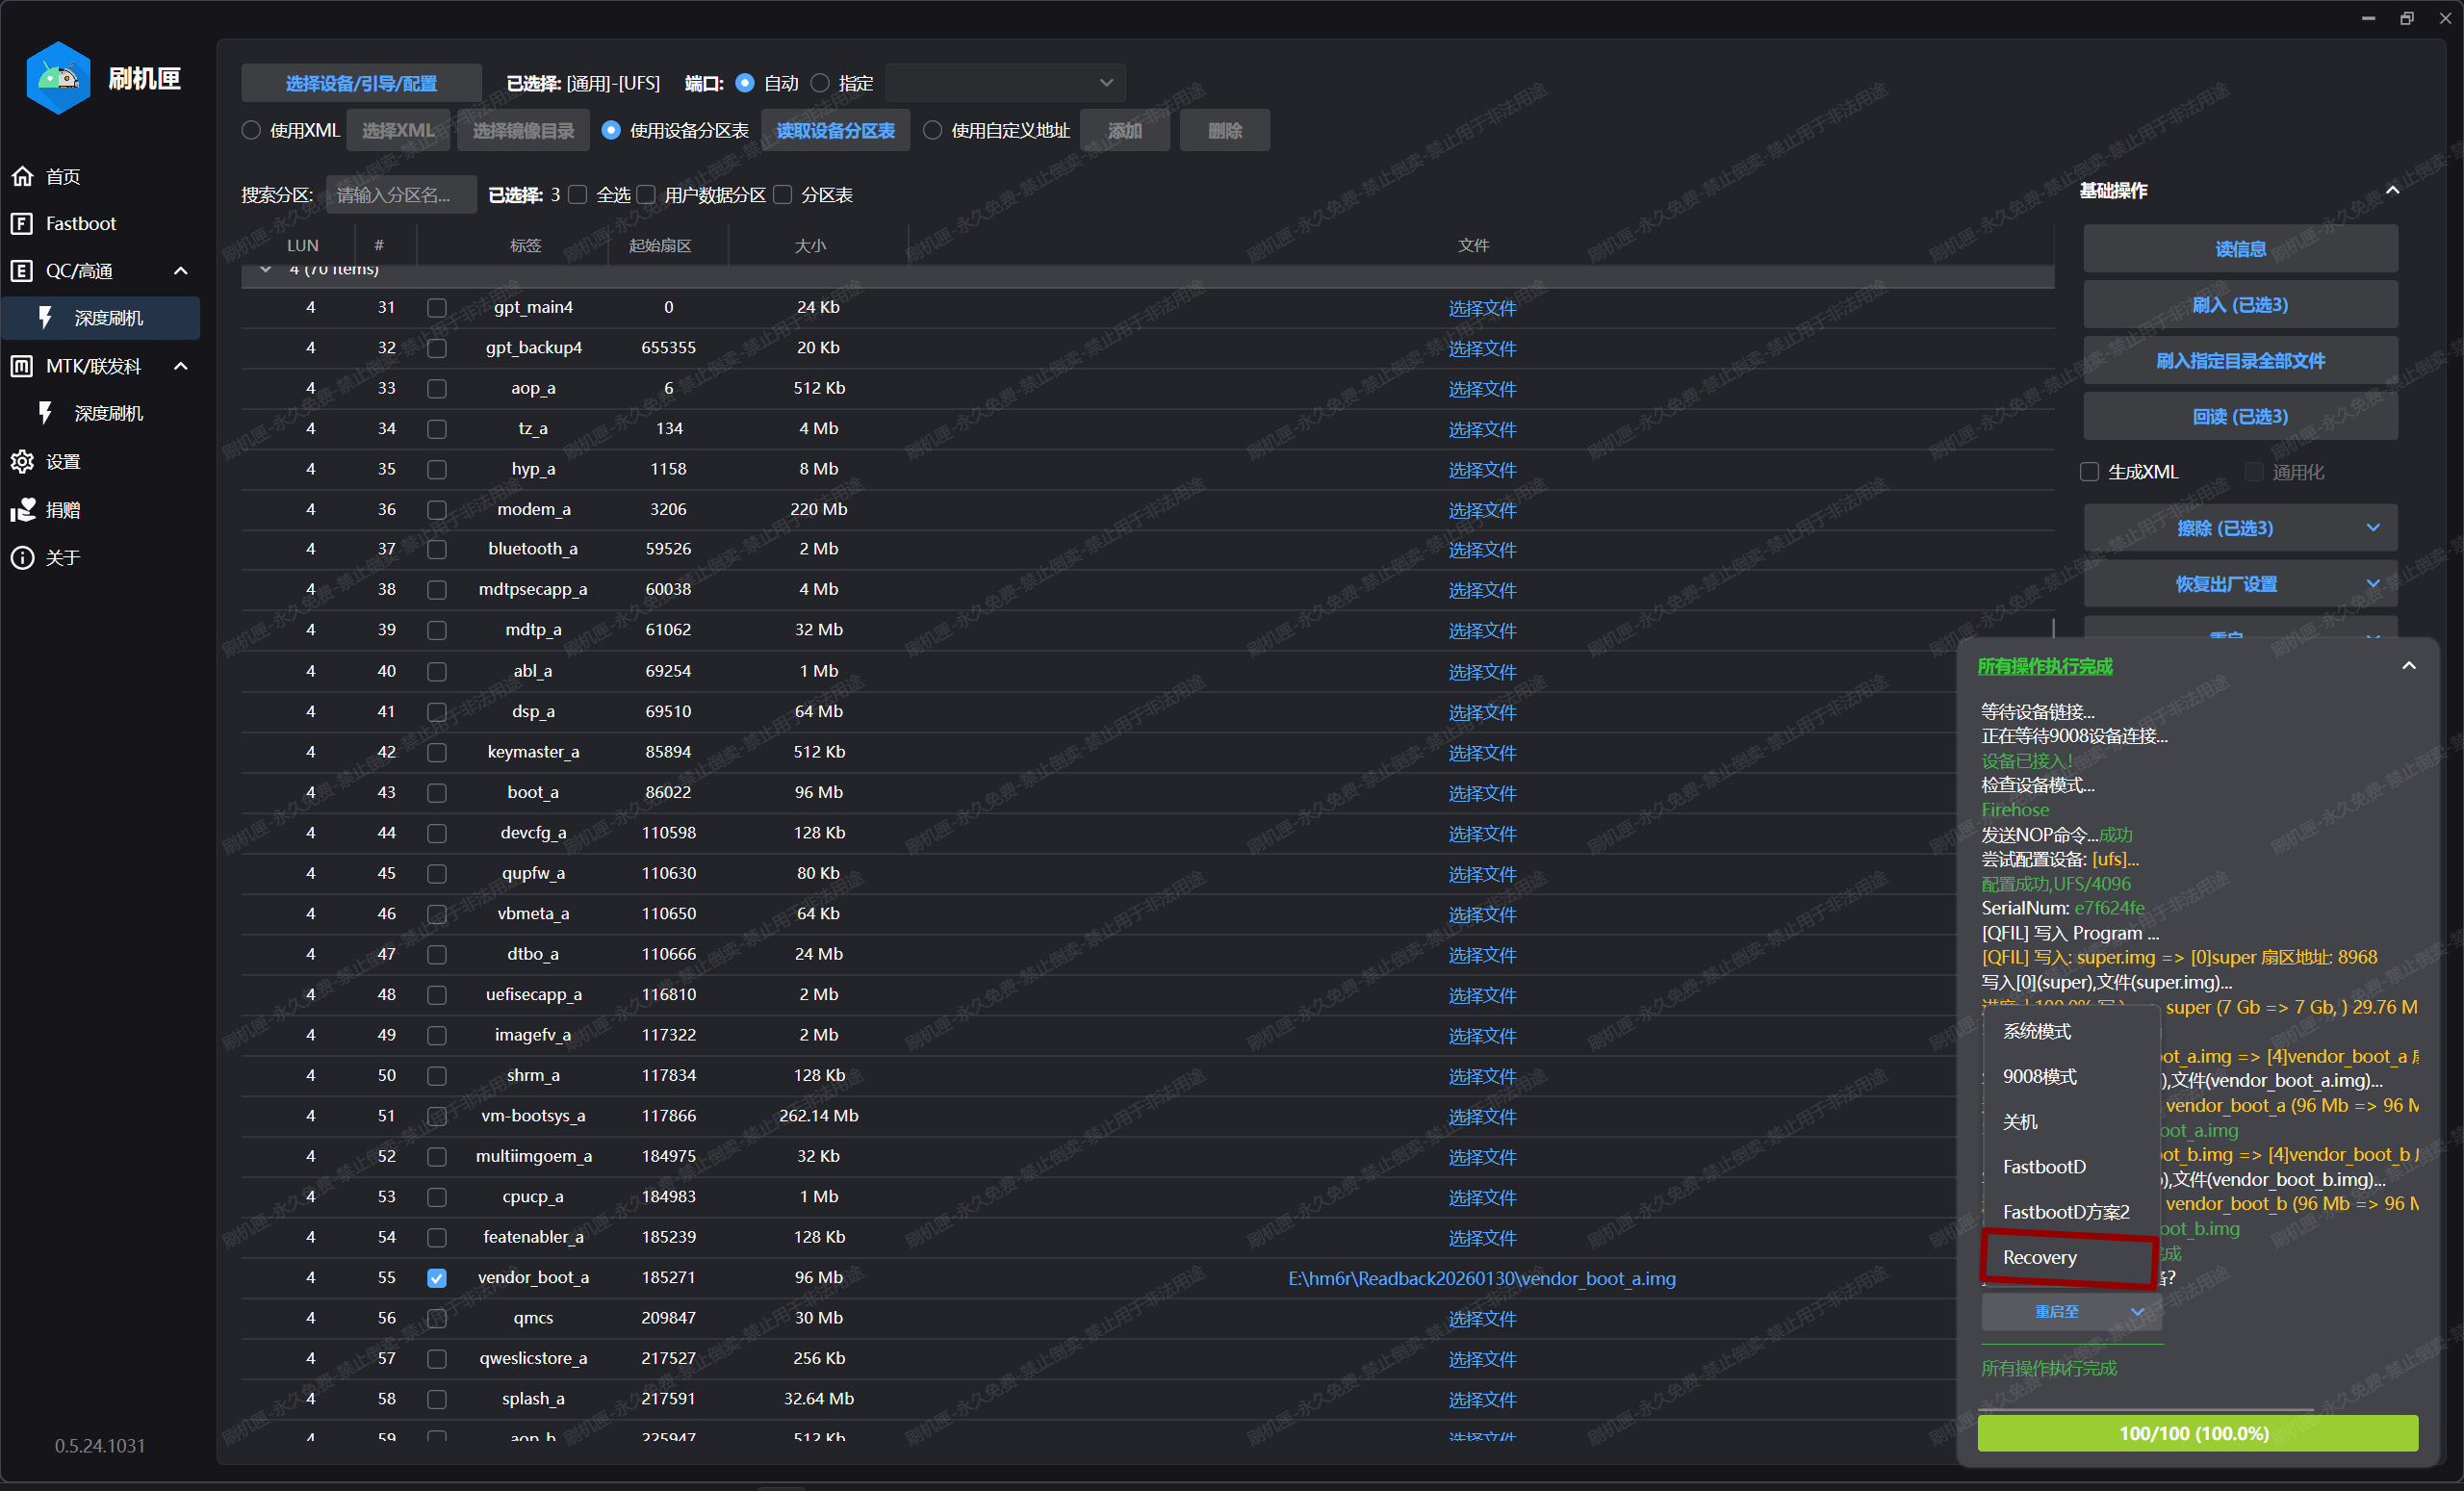
Task: Click the 关于 info icon
Action: (22, 557)
